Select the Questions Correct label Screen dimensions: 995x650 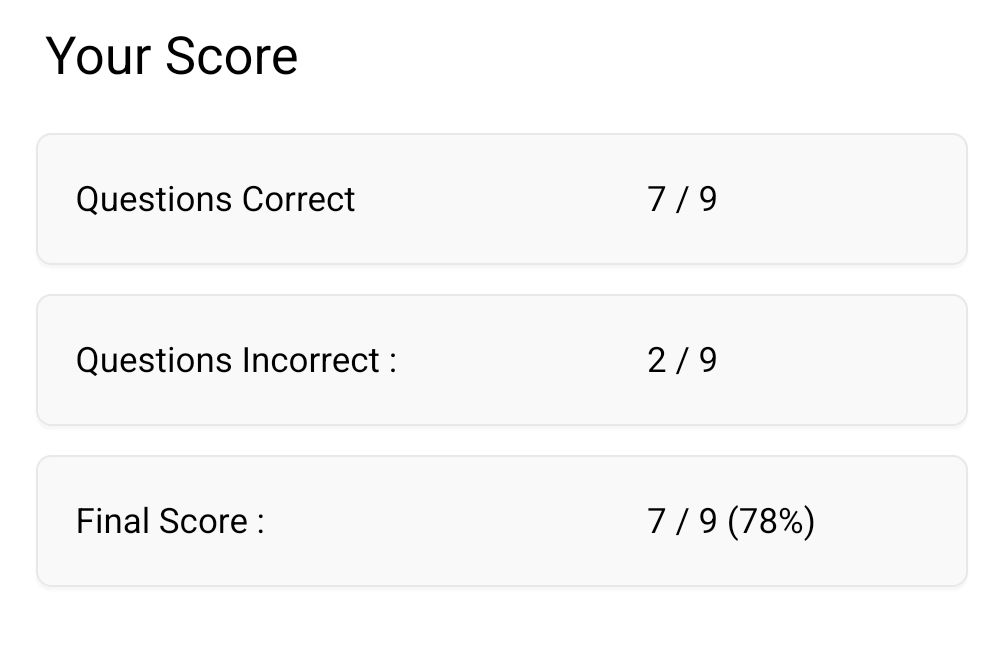pyautogui.click(x=215, y=199)
